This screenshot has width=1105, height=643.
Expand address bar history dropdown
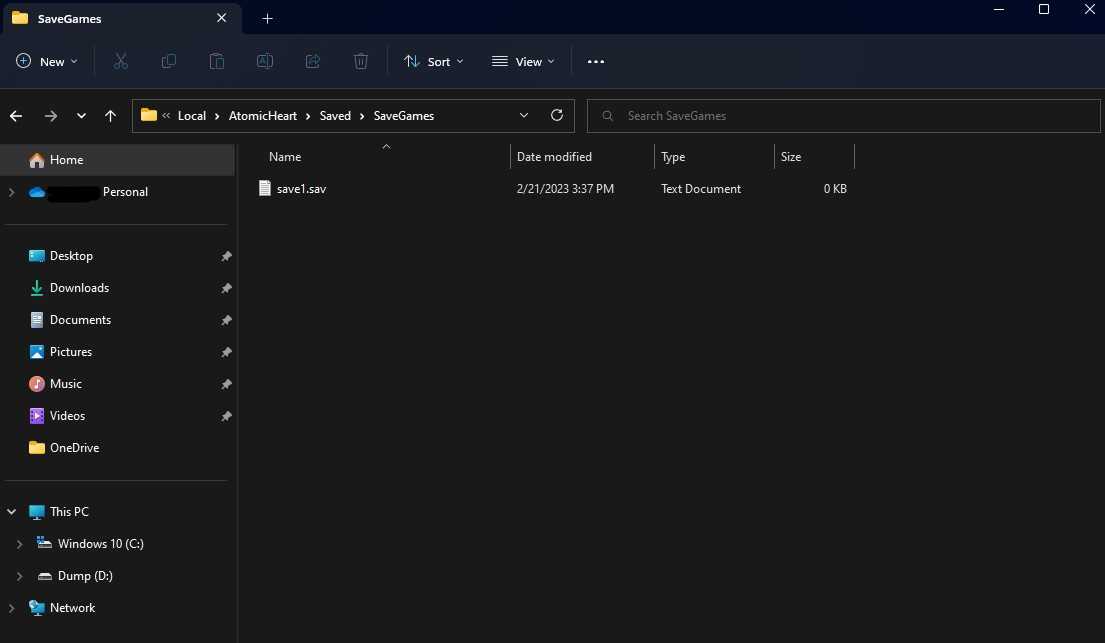pyautogui.click(x=524, y=115)
